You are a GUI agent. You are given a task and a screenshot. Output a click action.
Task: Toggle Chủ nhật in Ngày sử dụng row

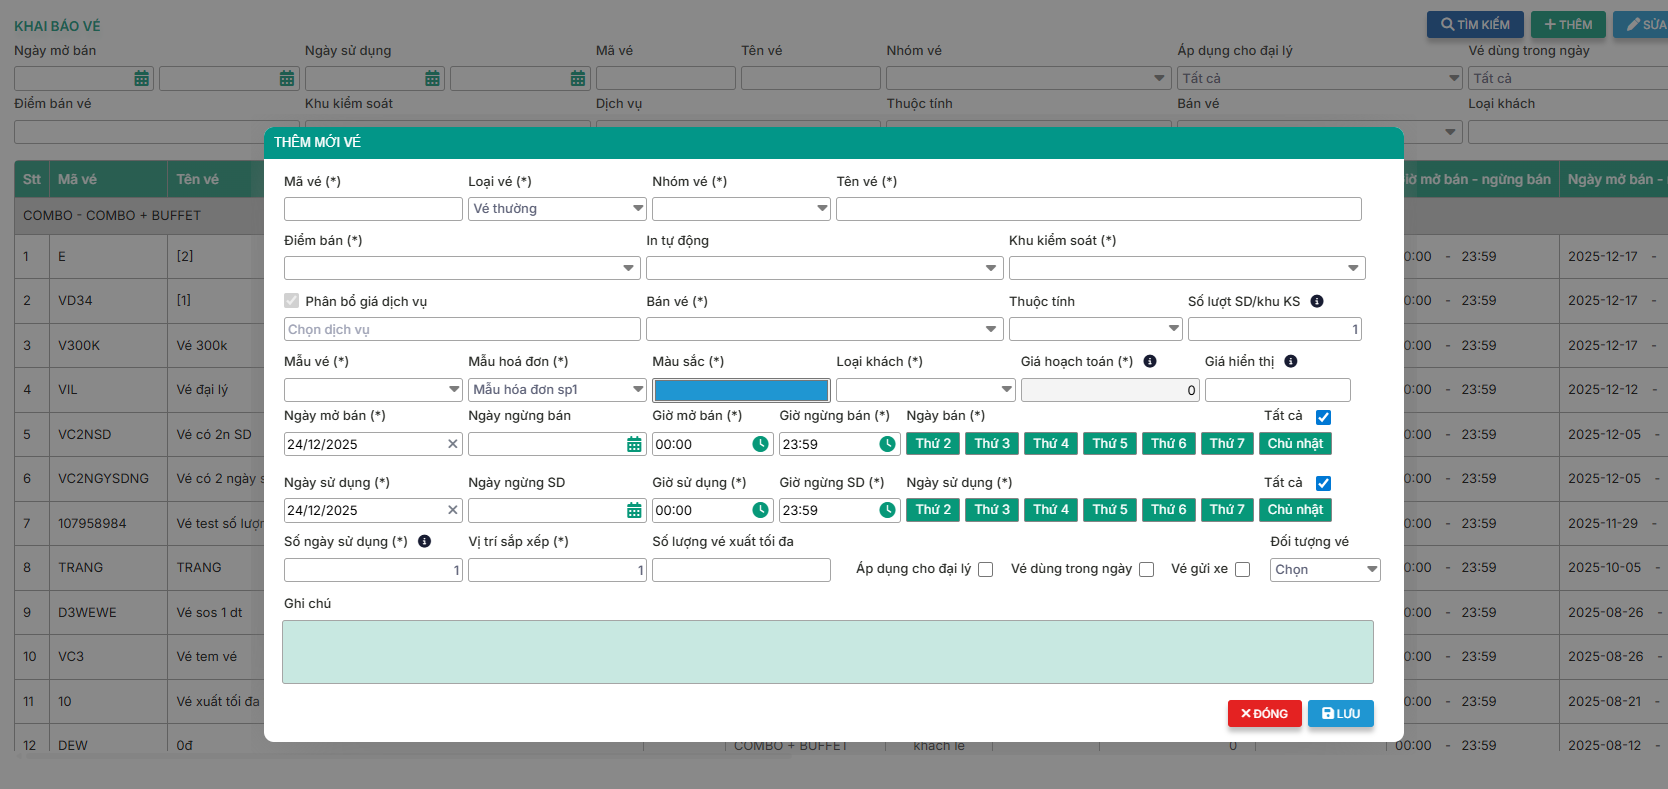click(1295, 509)
